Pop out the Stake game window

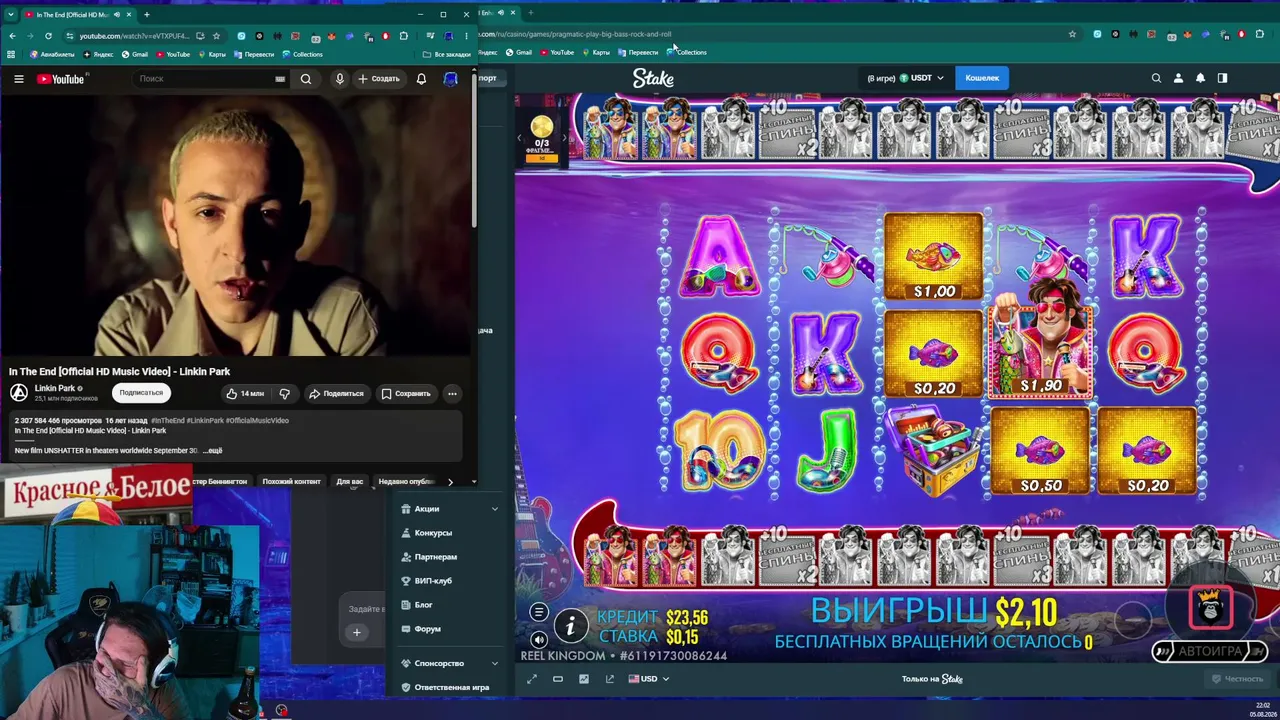pyautogui.click(x=610, y=679)
